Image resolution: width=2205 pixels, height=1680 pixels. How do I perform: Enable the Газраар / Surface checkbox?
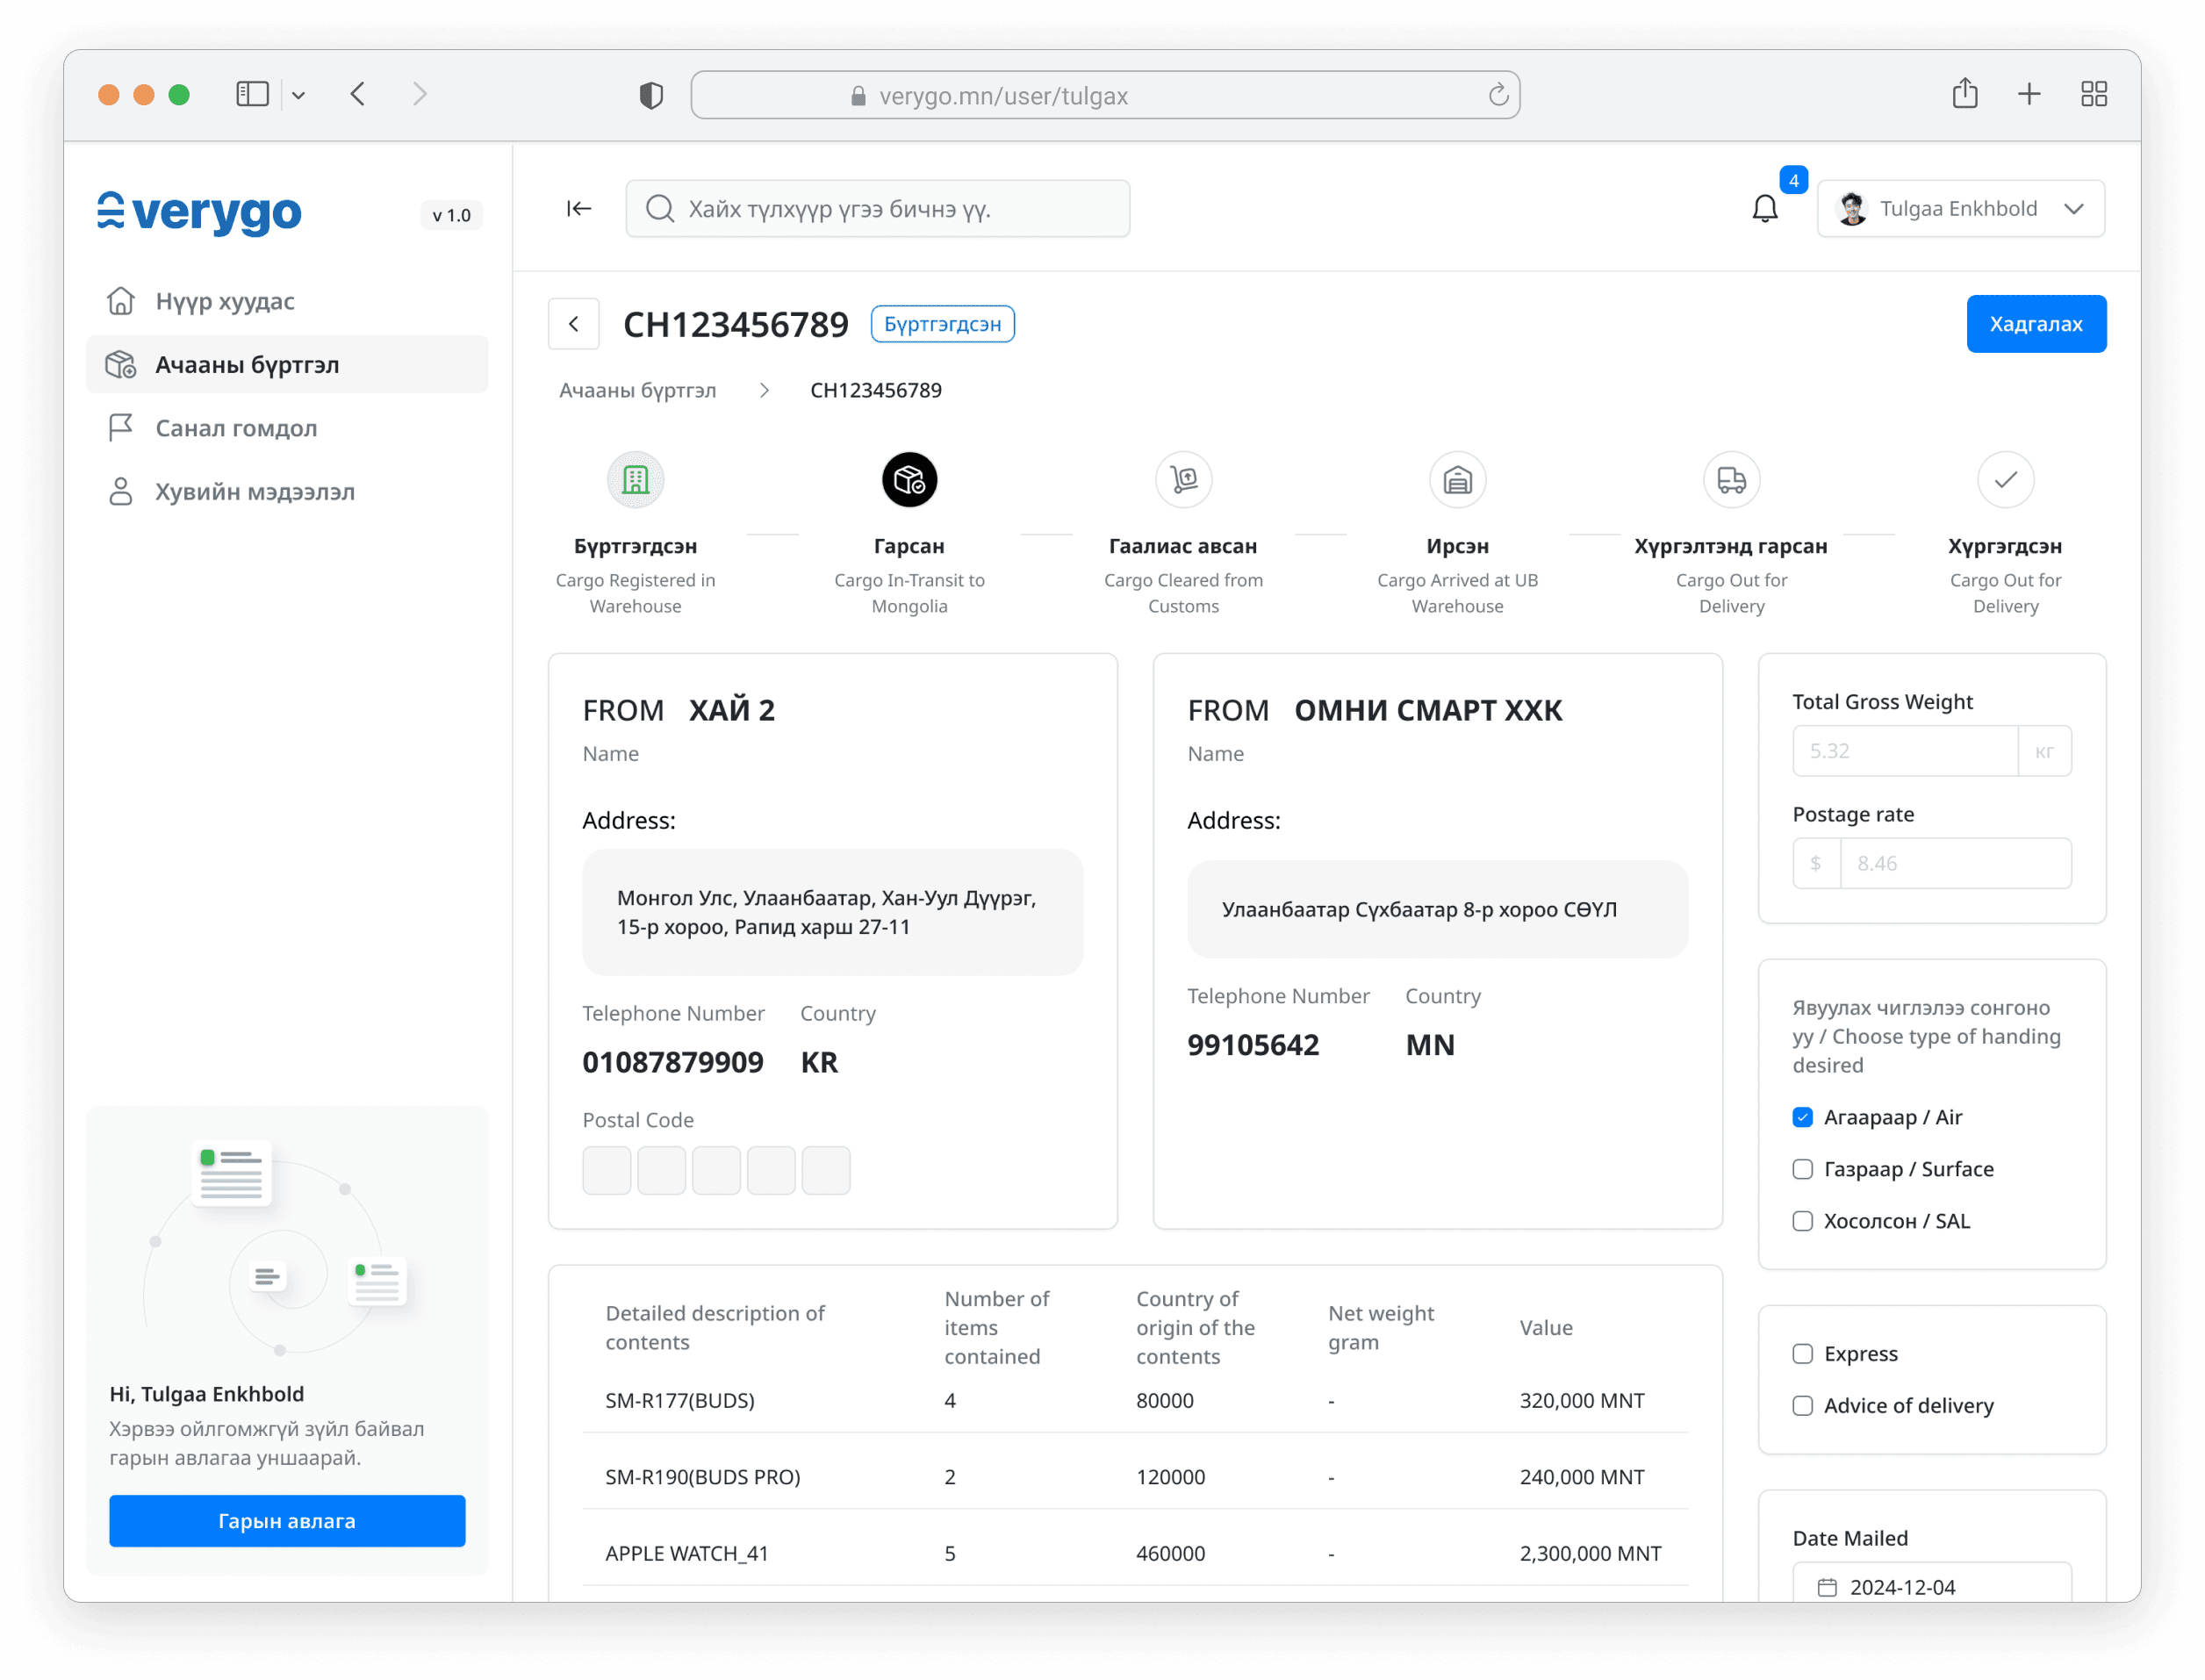coord(1802,1169)
